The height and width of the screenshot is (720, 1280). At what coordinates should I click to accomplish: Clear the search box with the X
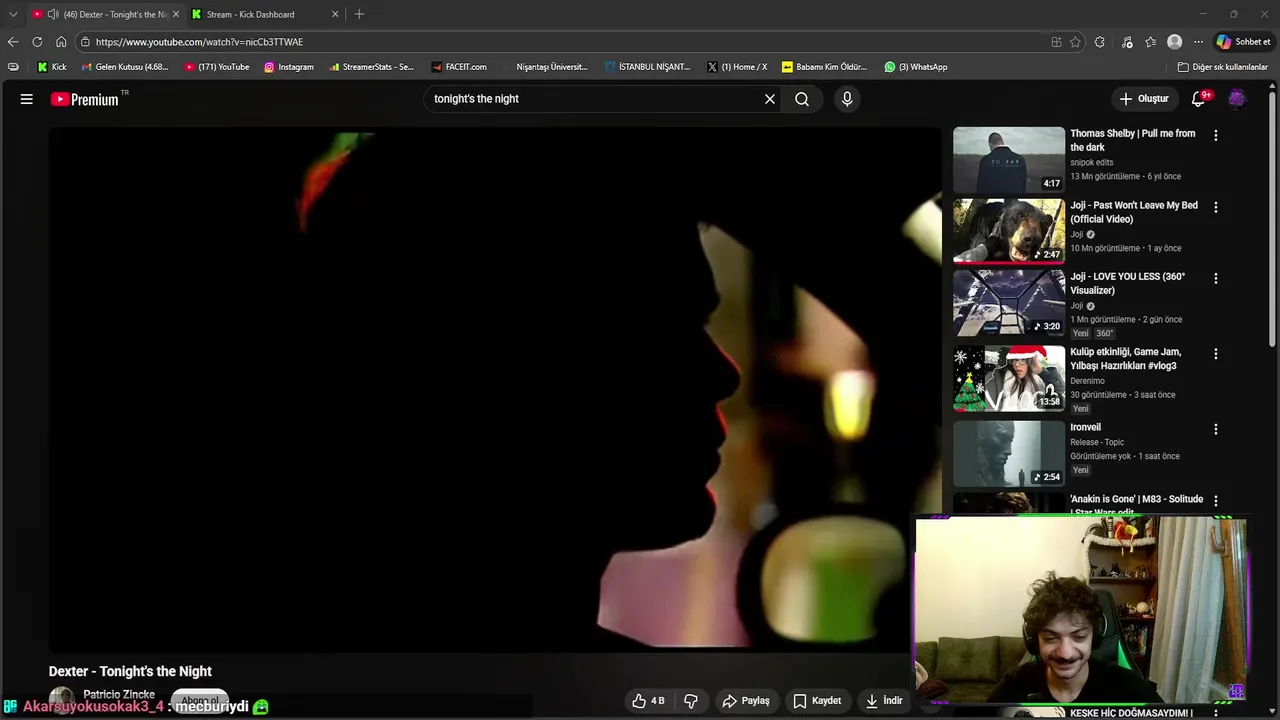coord(770,99)
